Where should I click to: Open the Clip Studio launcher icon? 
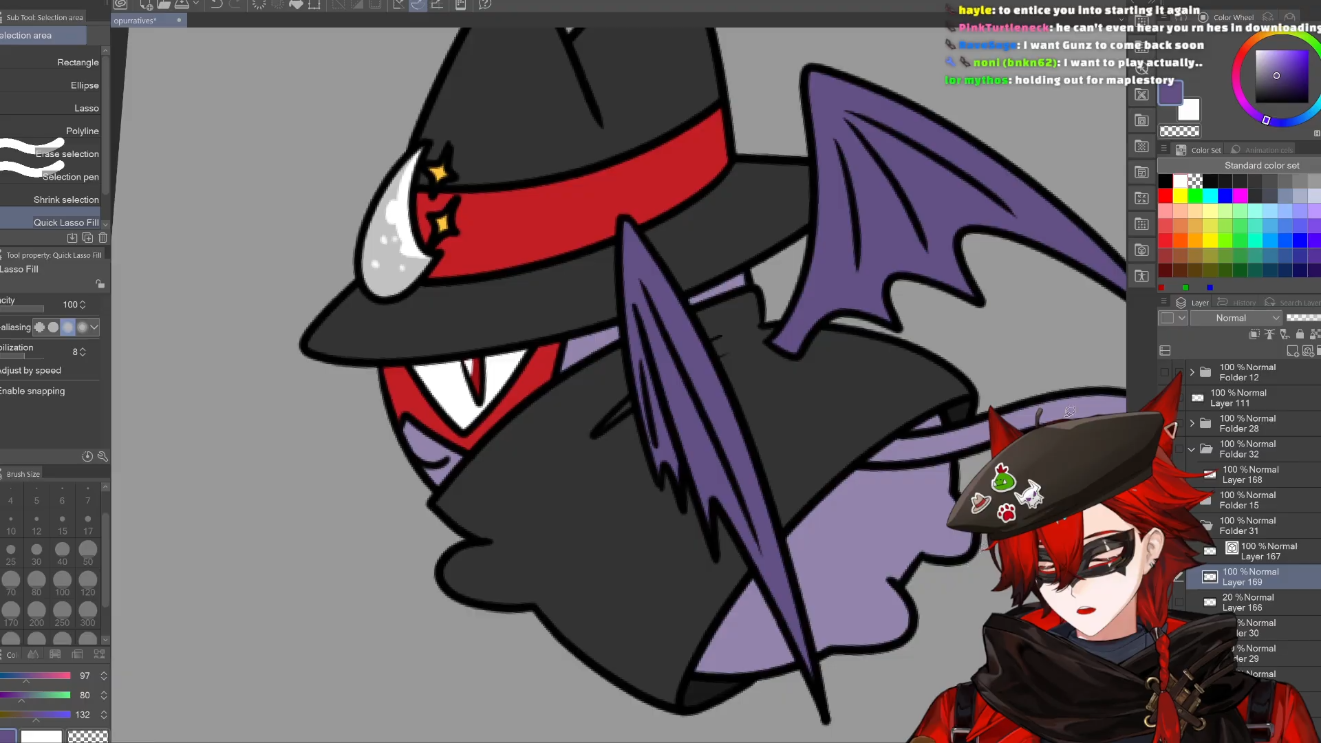point(120,5)
